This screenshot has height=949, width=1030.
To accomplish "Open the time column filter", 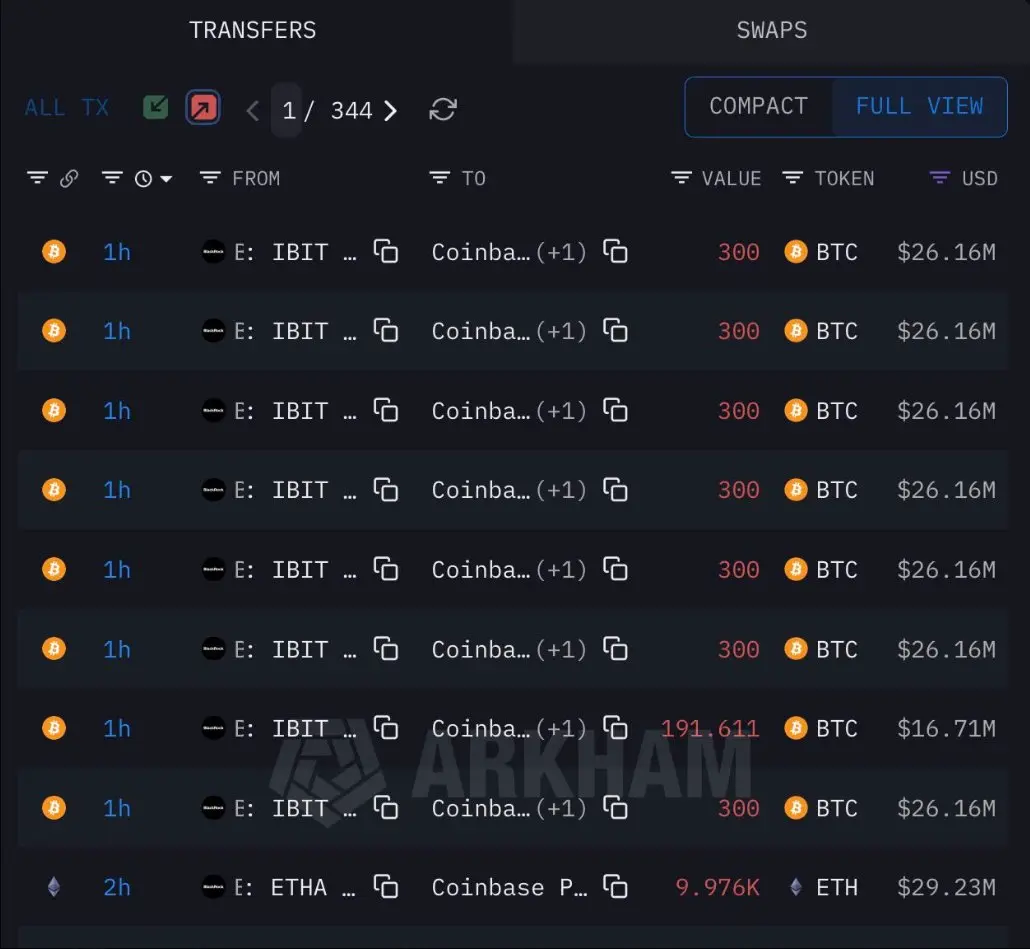I will pyautogui.click(x=112, y=177).
